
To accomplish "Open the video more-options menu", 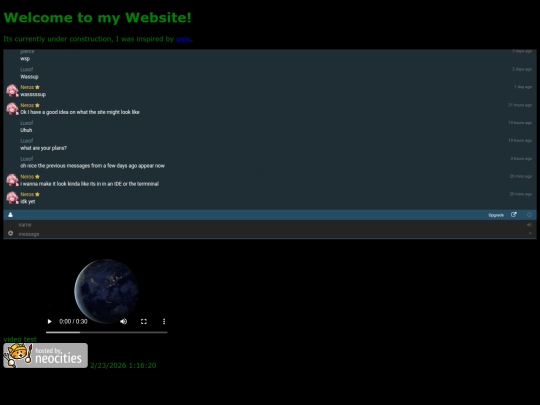I will coord(164,321).
